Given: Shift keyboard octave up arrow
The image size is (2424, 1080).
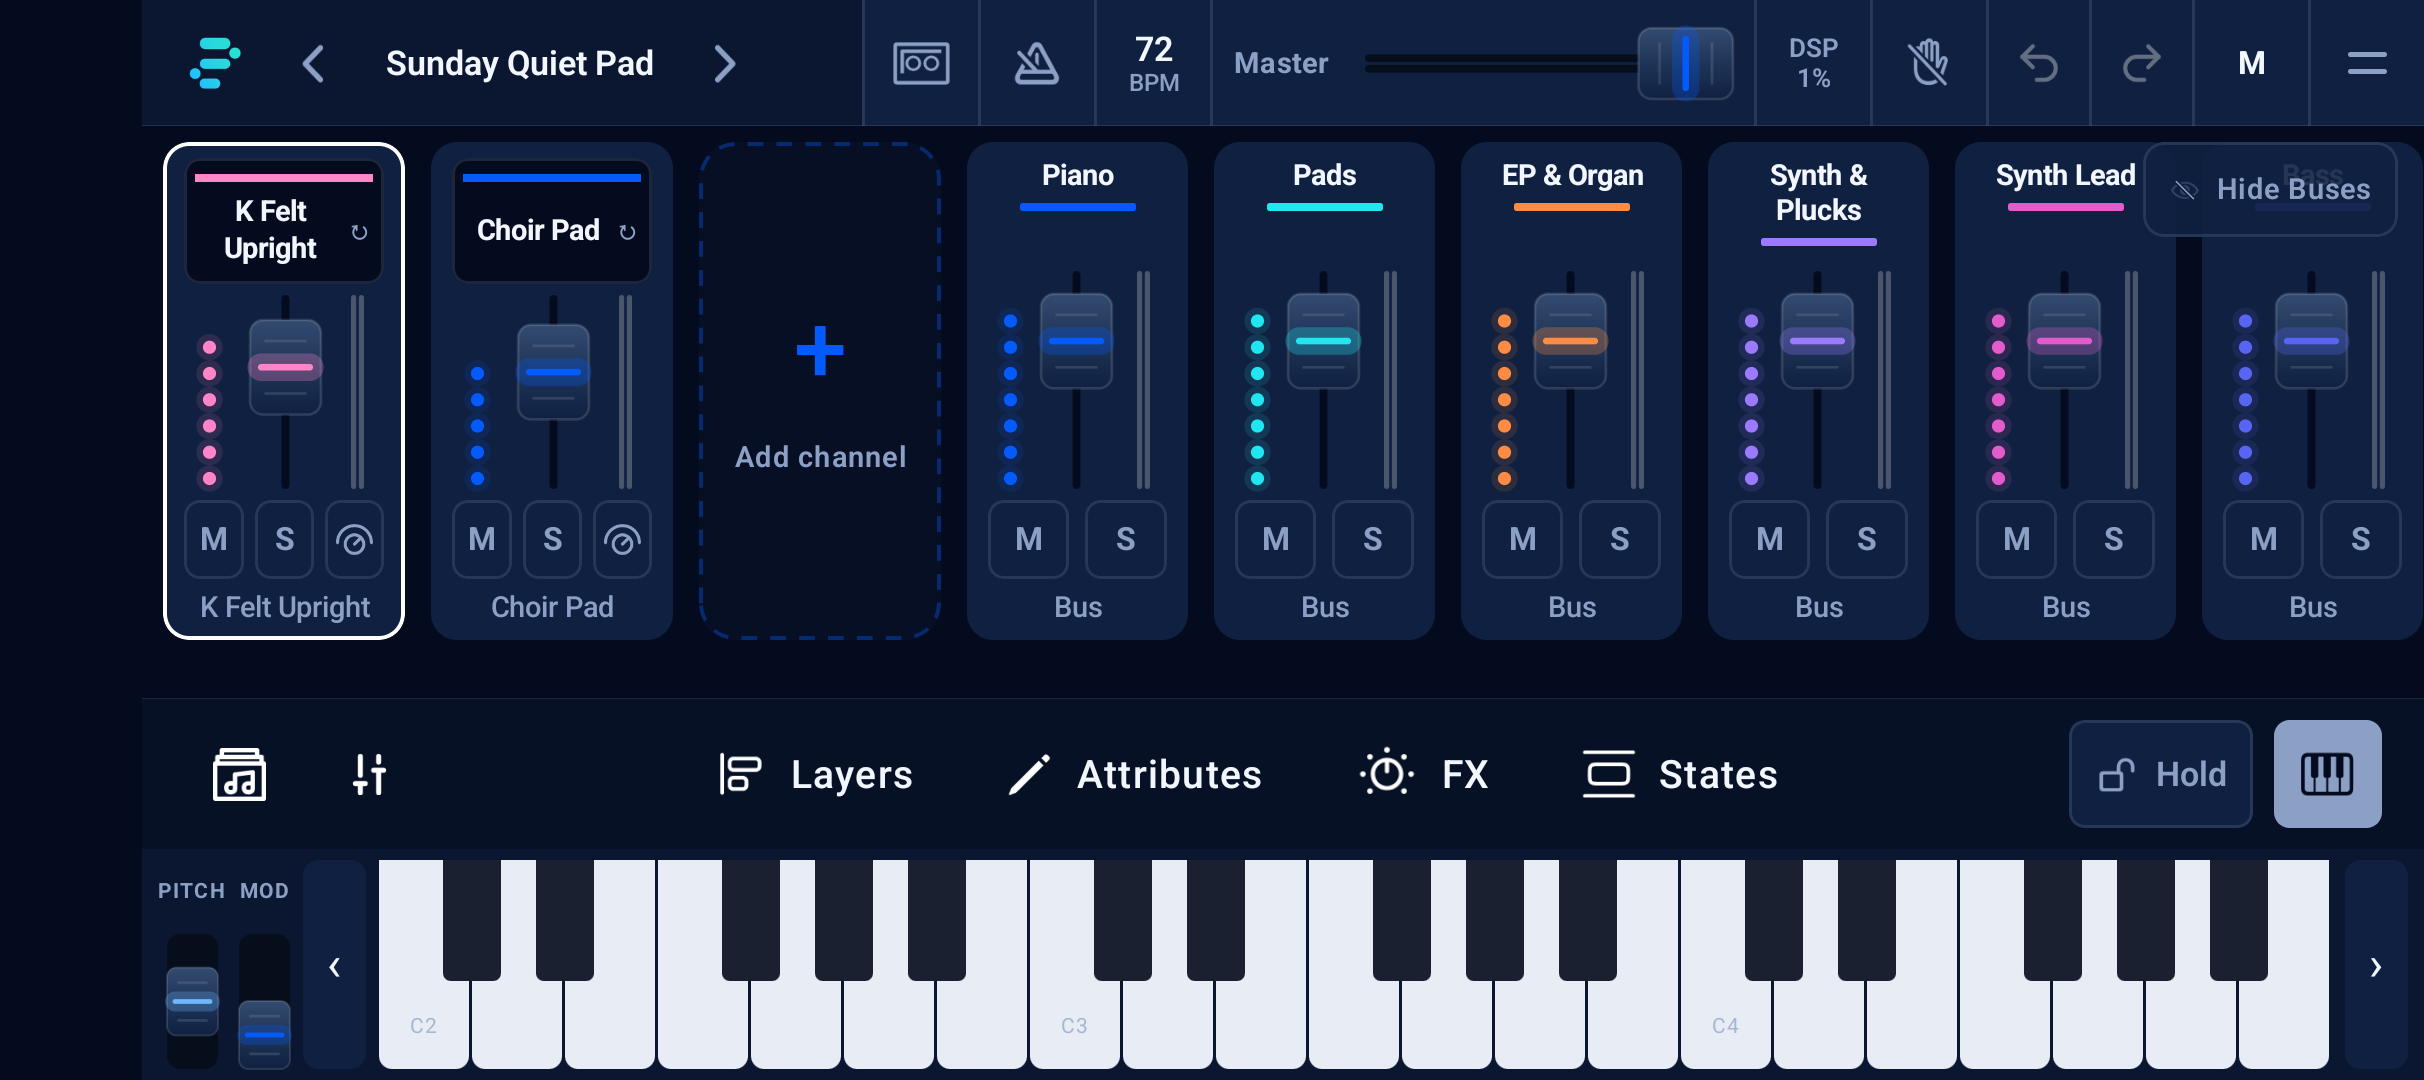Looking at the screenshot, I should [2375, 966].
